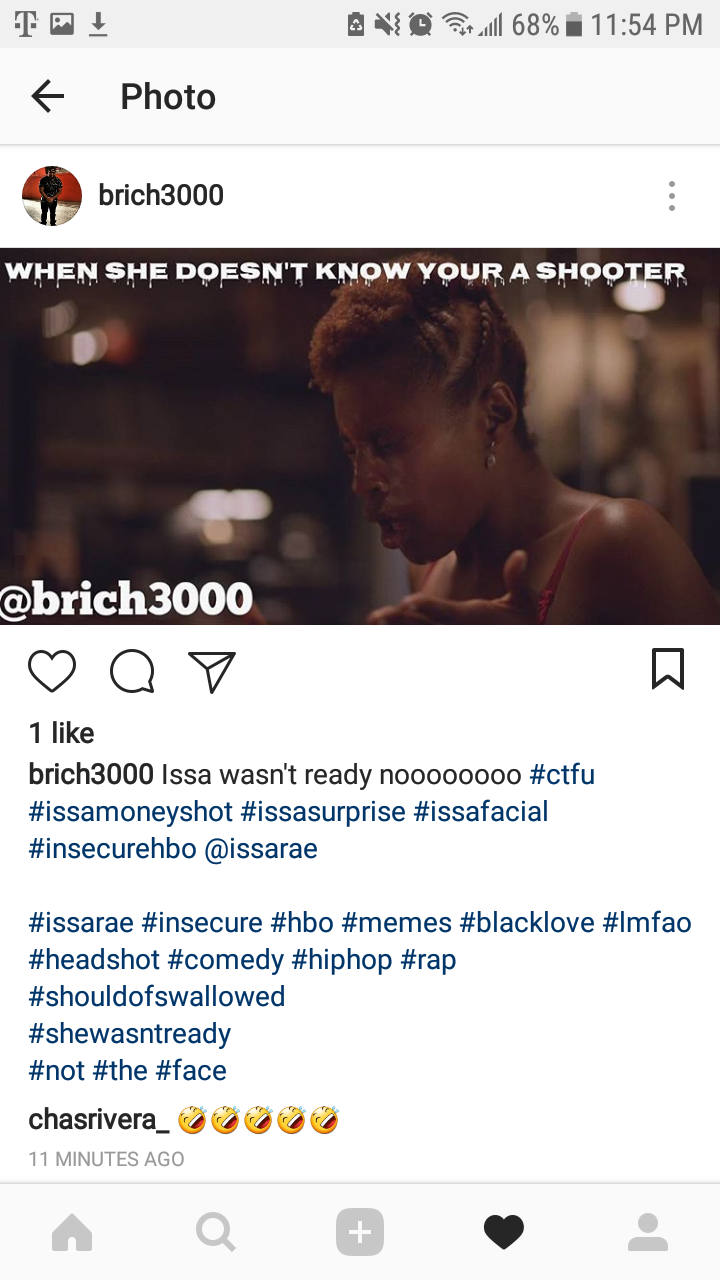
Task: Open Search tab magnifier icon
Action: (216, 1233)
